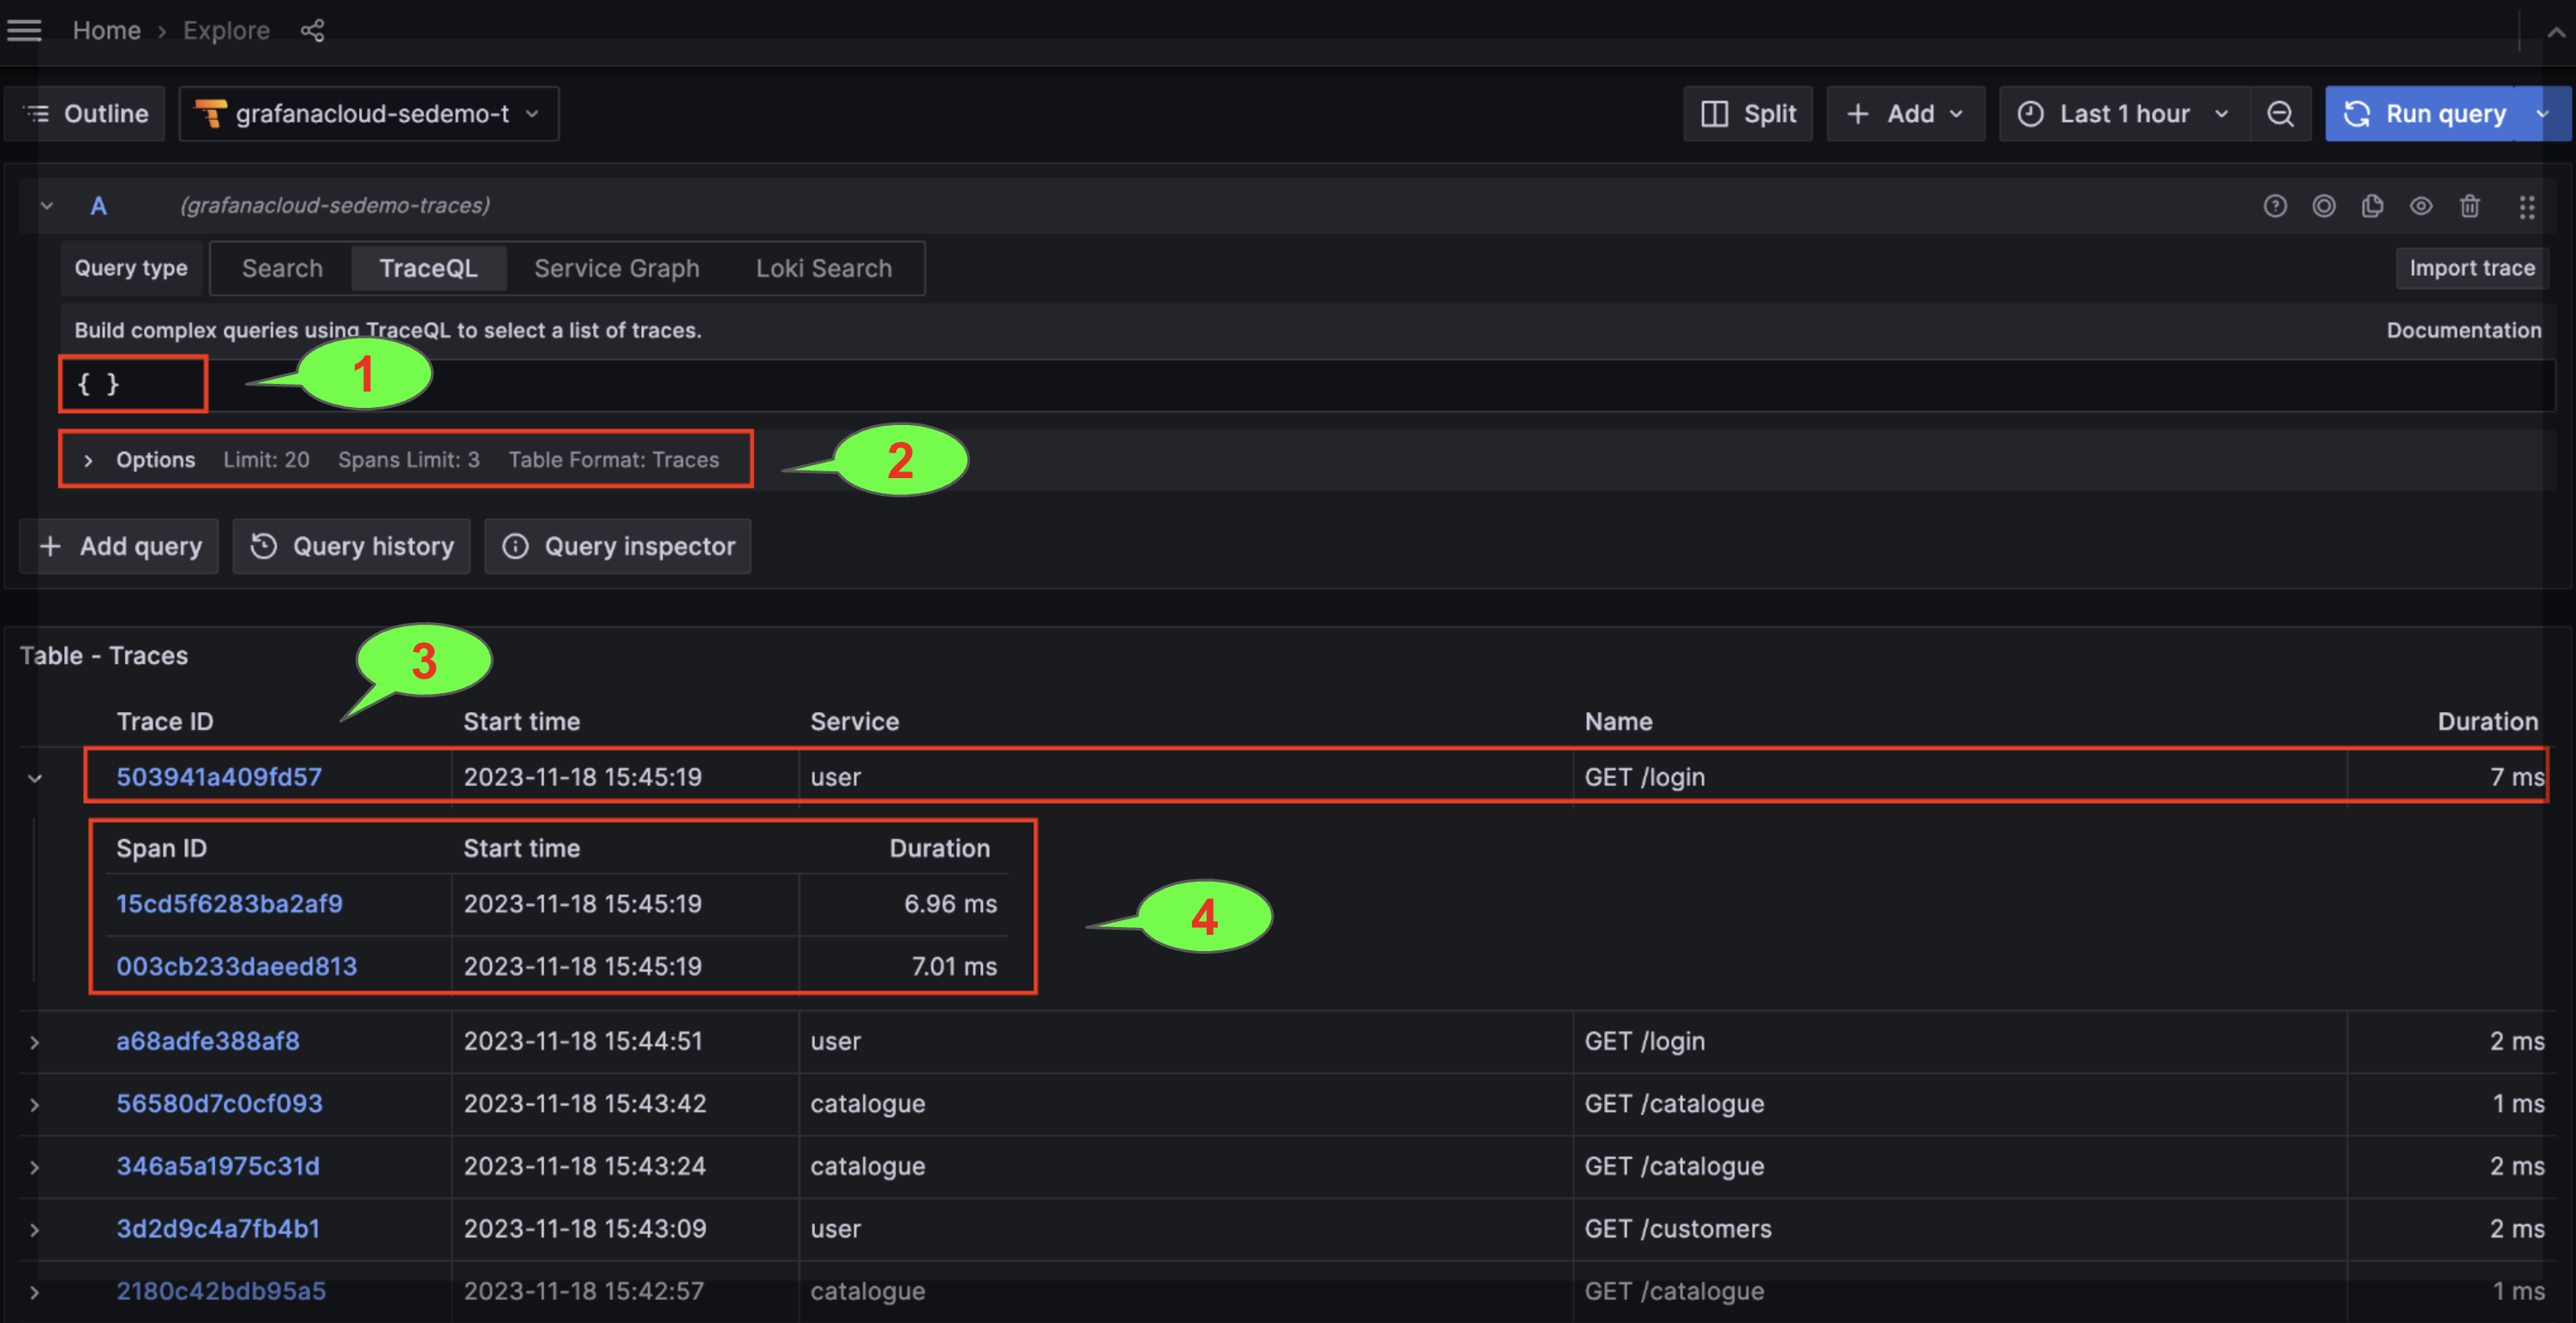2576x1323 pixels.
Task: Click the share shortcut icon beside Explore
Action: (x=312, y=30)
